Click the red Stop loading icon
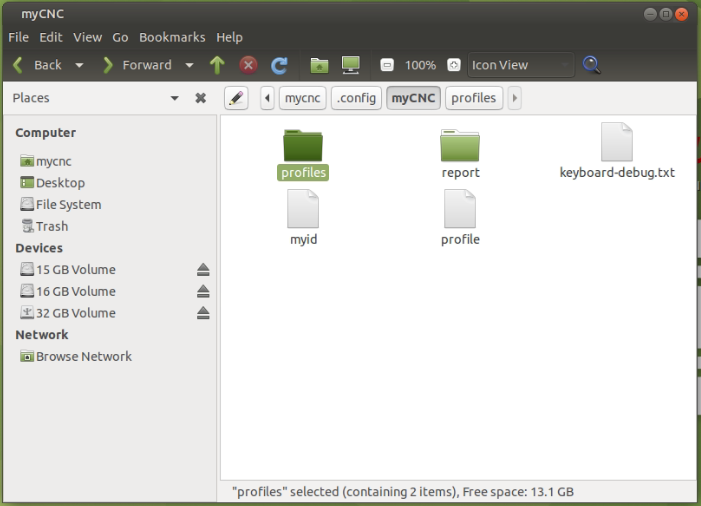Image resolution: width=701 pixels, height=506 pixels. click(x=248, y=65)
